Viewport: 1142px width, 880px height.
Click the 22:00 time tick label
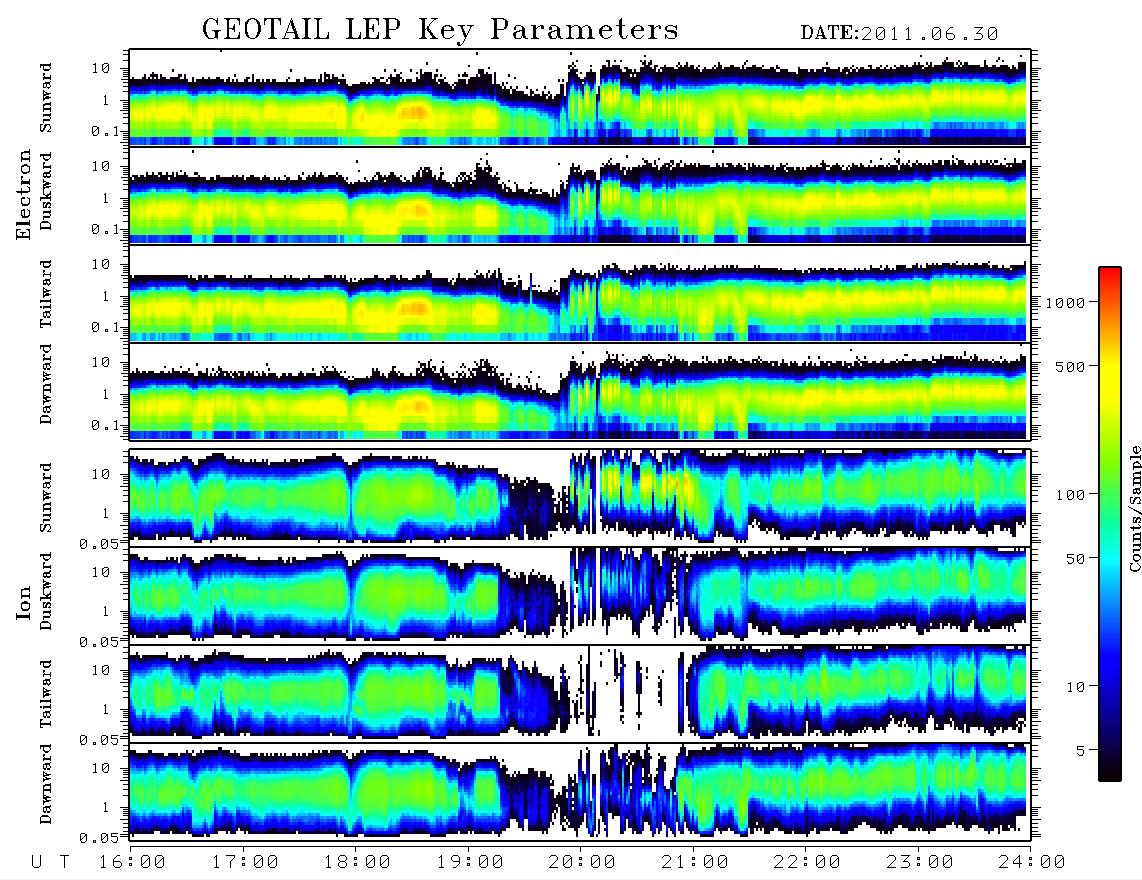point(807,862)
